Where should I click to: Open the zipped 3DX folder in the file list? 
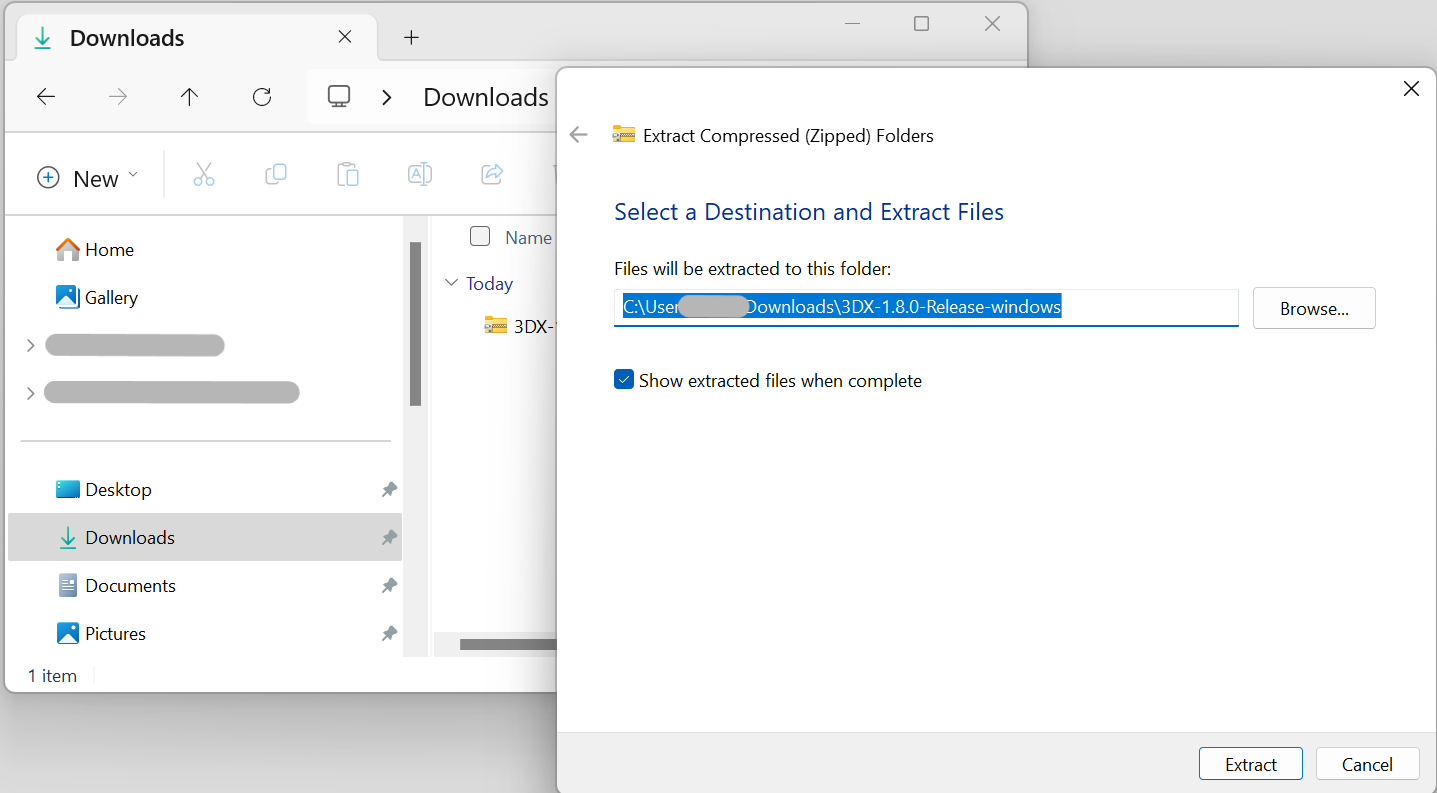pyautogui.click(x=520, y=325)
